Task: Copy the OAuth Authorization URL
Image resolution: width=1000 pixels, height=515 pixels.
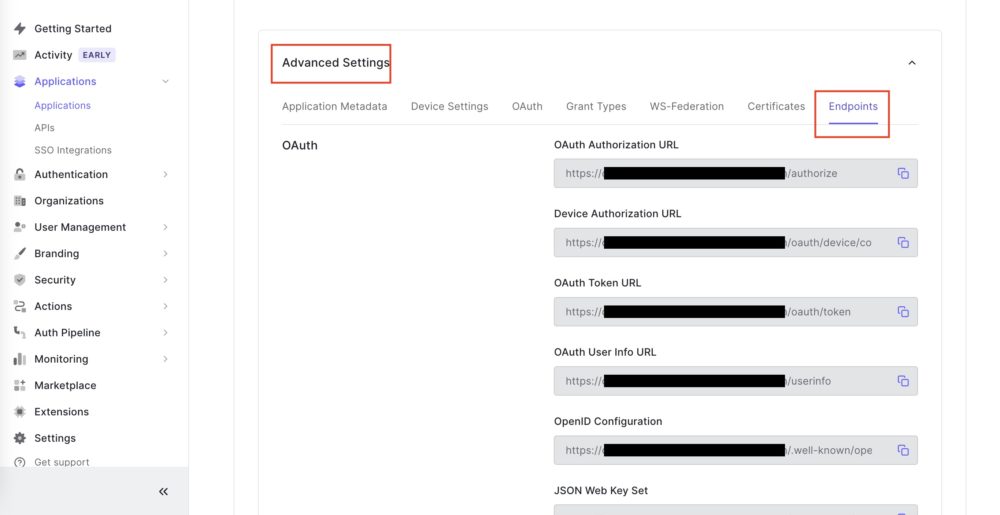Action: click(x=903, y=173)
